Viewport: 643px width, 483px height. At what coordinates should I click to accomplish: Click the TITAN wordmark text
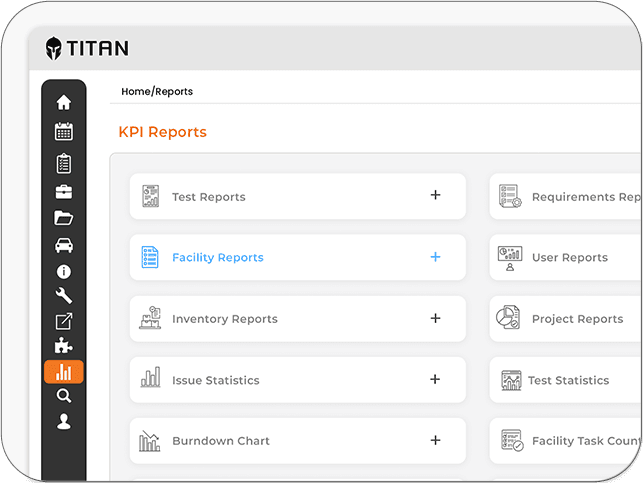coord(98,48)
